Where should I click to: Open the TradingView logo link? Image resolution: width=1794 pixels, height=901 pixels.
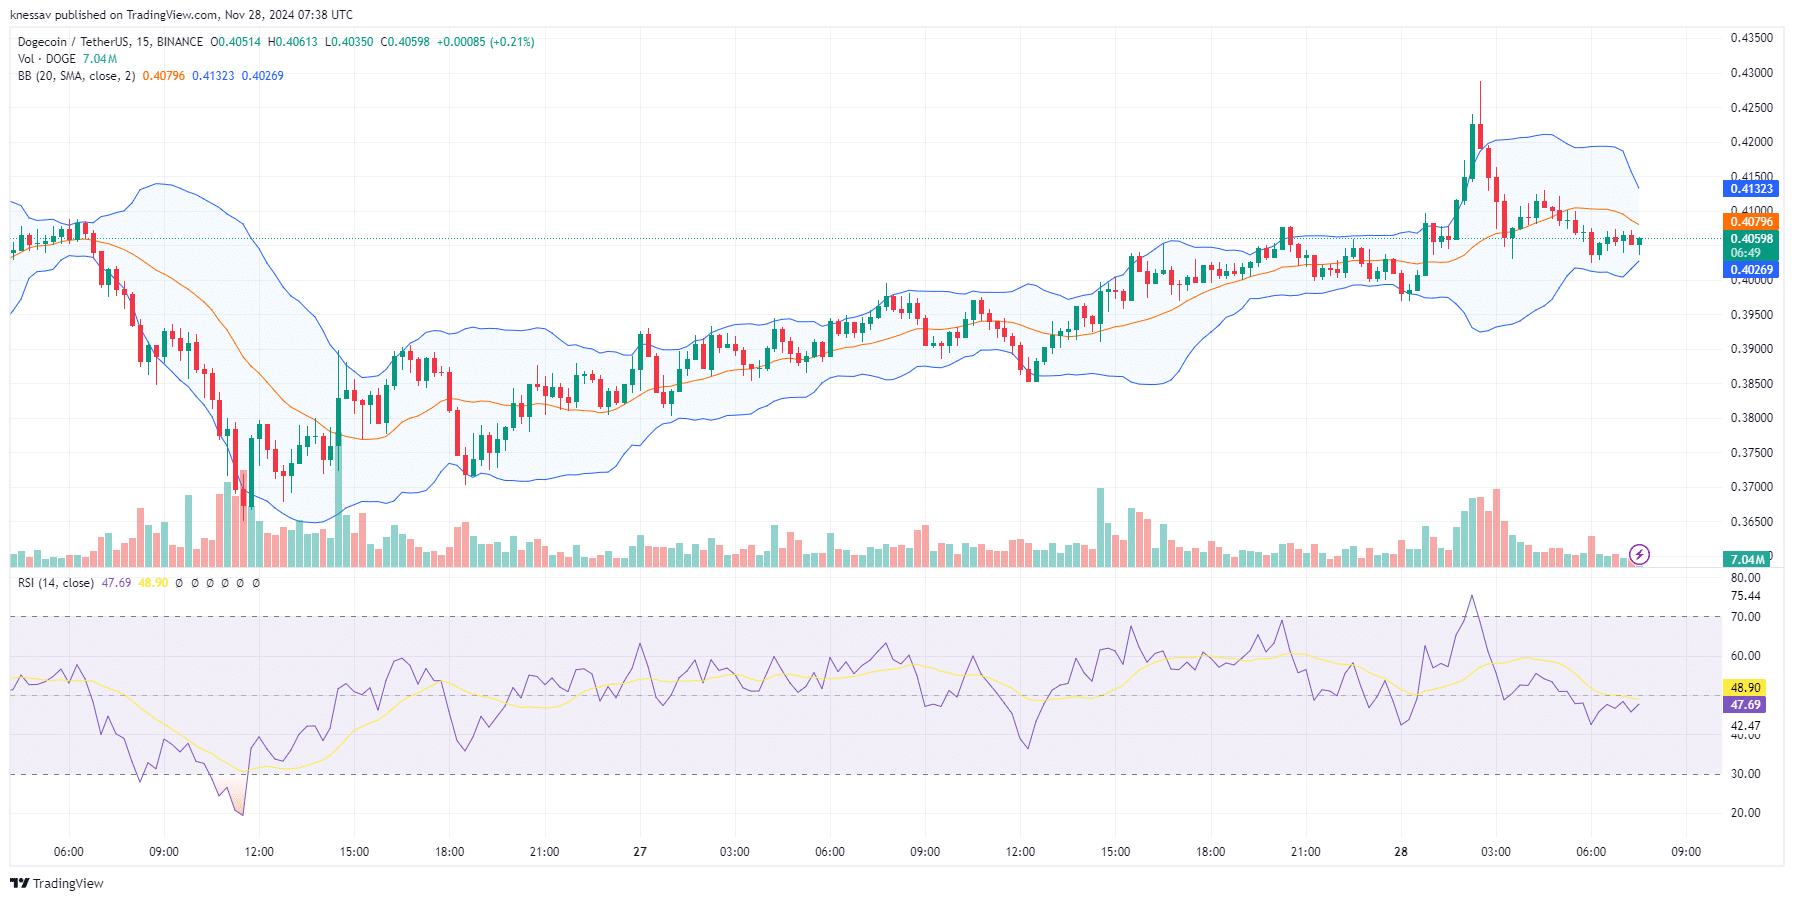(x=57, y=883)
